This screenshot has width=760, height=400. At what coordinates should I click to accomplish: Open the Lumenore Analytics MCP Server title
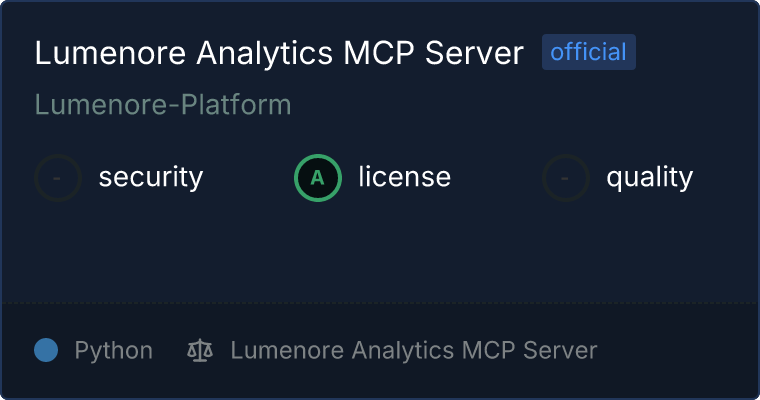point(279,54)
